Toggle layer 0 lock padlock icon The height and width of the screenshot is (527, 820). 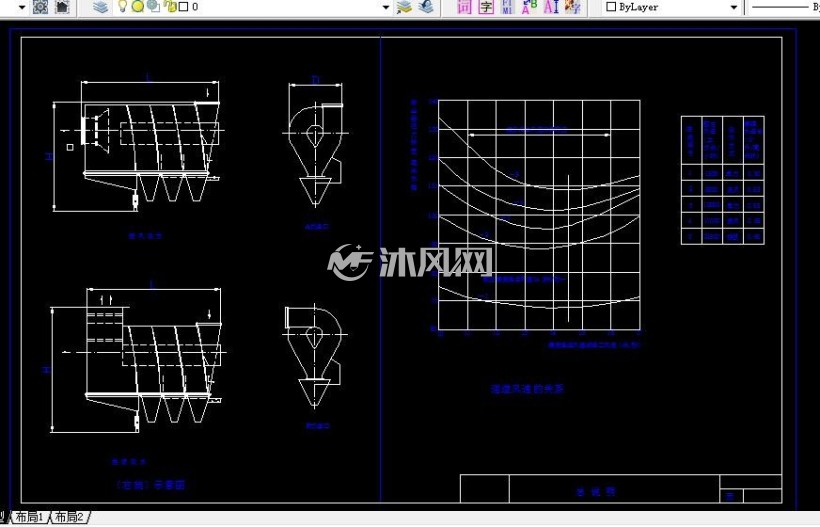pyautogui.click(x=170, y=7)
